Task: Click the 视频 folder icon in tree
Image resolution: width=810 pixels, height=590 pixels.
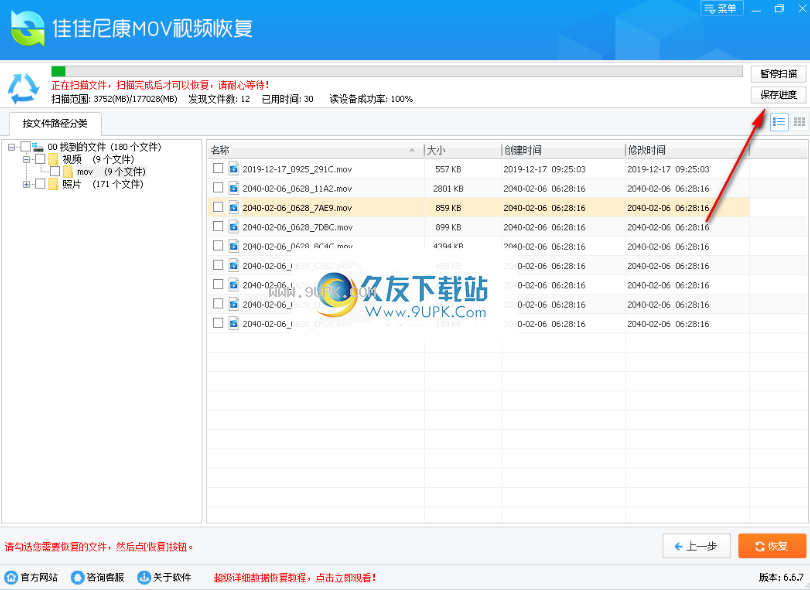Action: pyautogui.click(x=53, y=159)
